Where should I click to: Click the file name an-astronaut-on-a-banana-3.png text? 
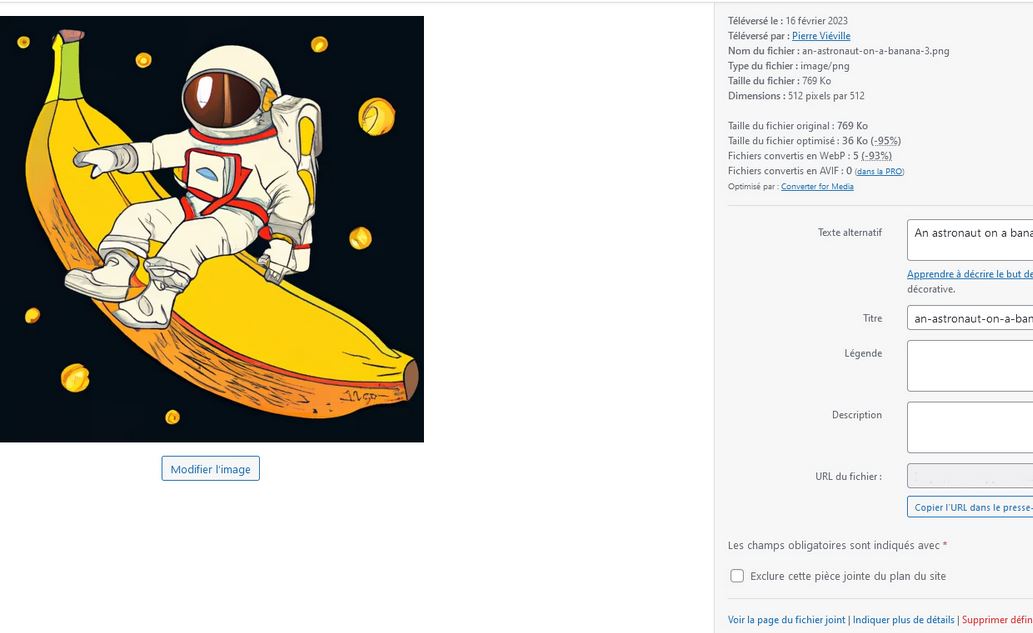pyautogui.click(x=875, y=51)
